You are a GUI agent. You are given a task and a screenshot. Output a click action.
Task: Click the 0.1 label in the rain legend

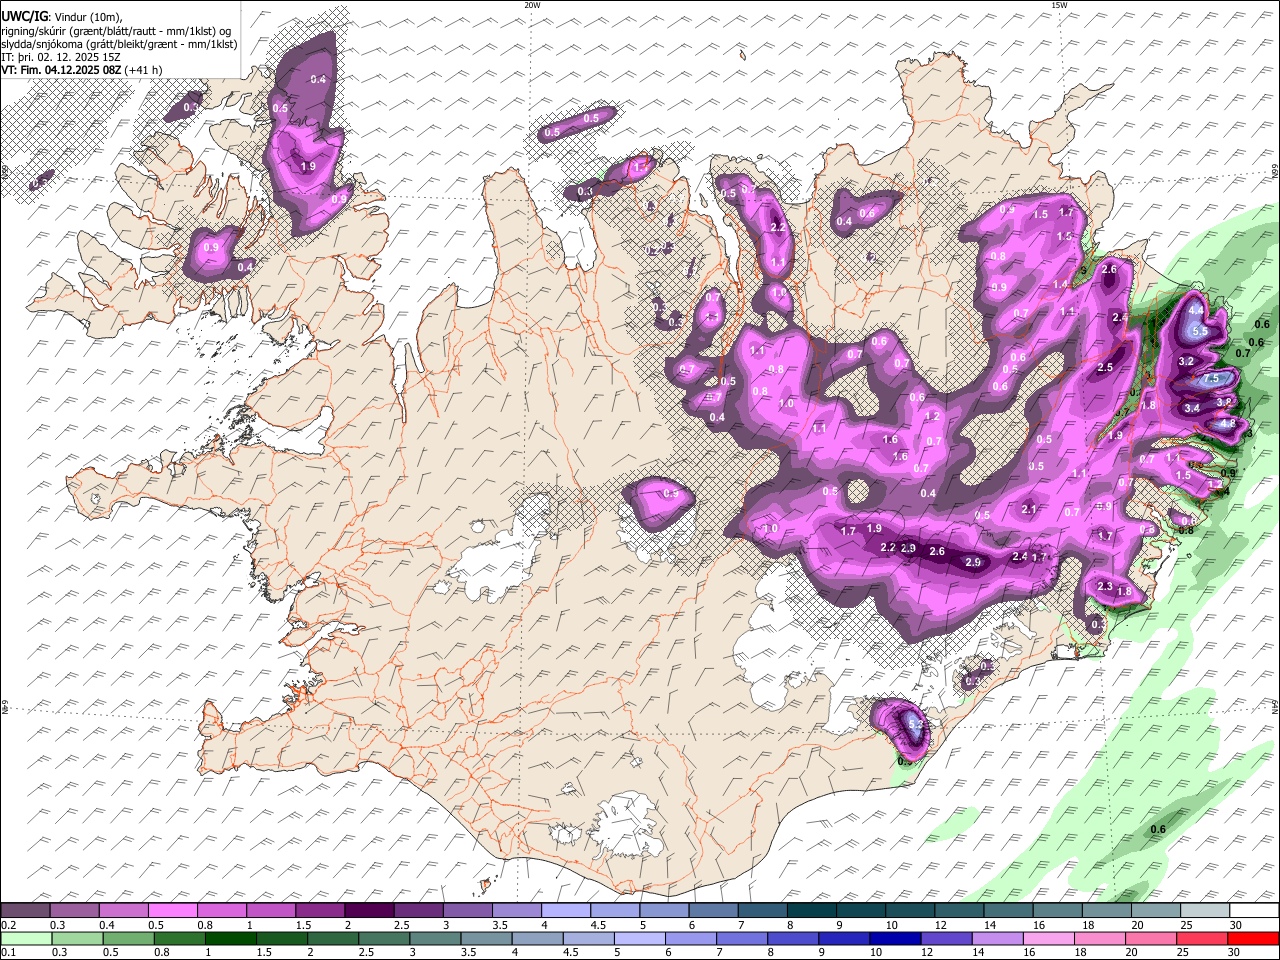coord(8,953)
